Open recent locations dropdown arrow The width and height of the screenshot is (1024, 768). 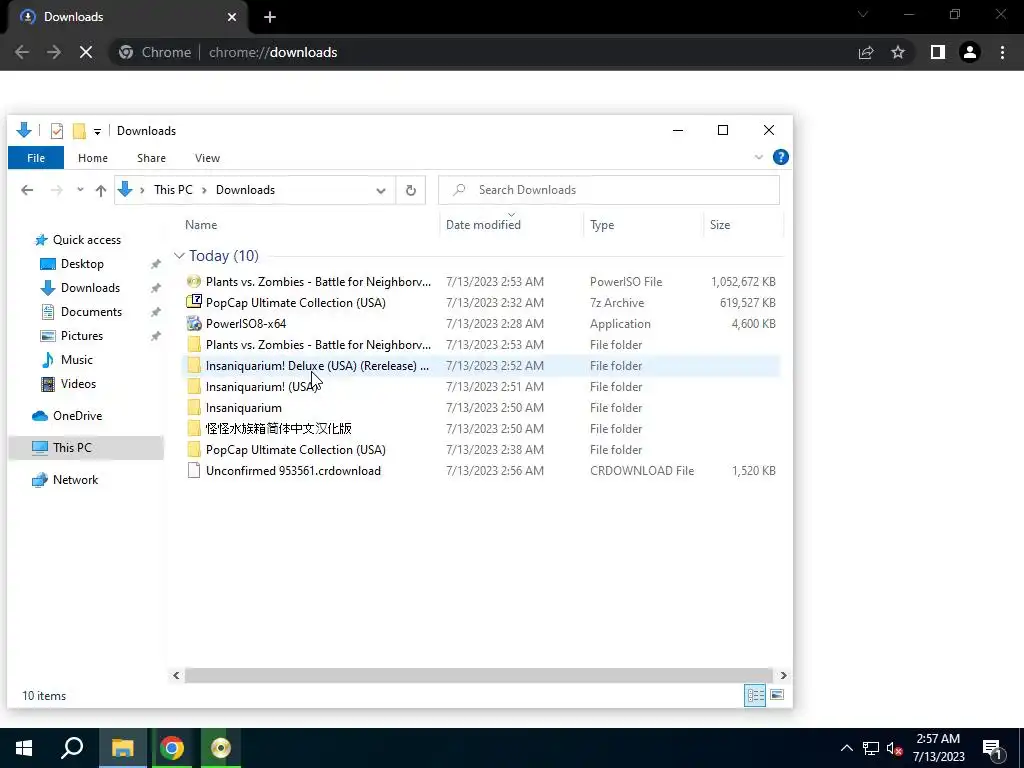(80, 190)
